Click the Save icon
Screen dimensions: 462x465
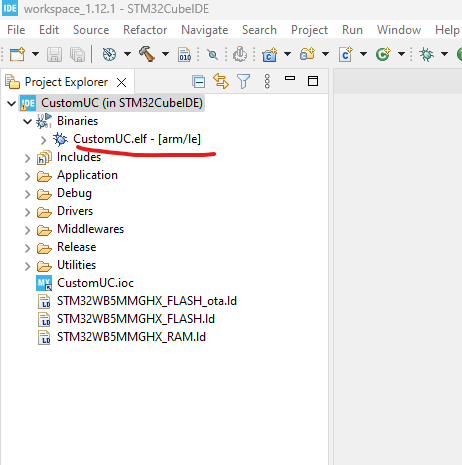tap(54, 54)
